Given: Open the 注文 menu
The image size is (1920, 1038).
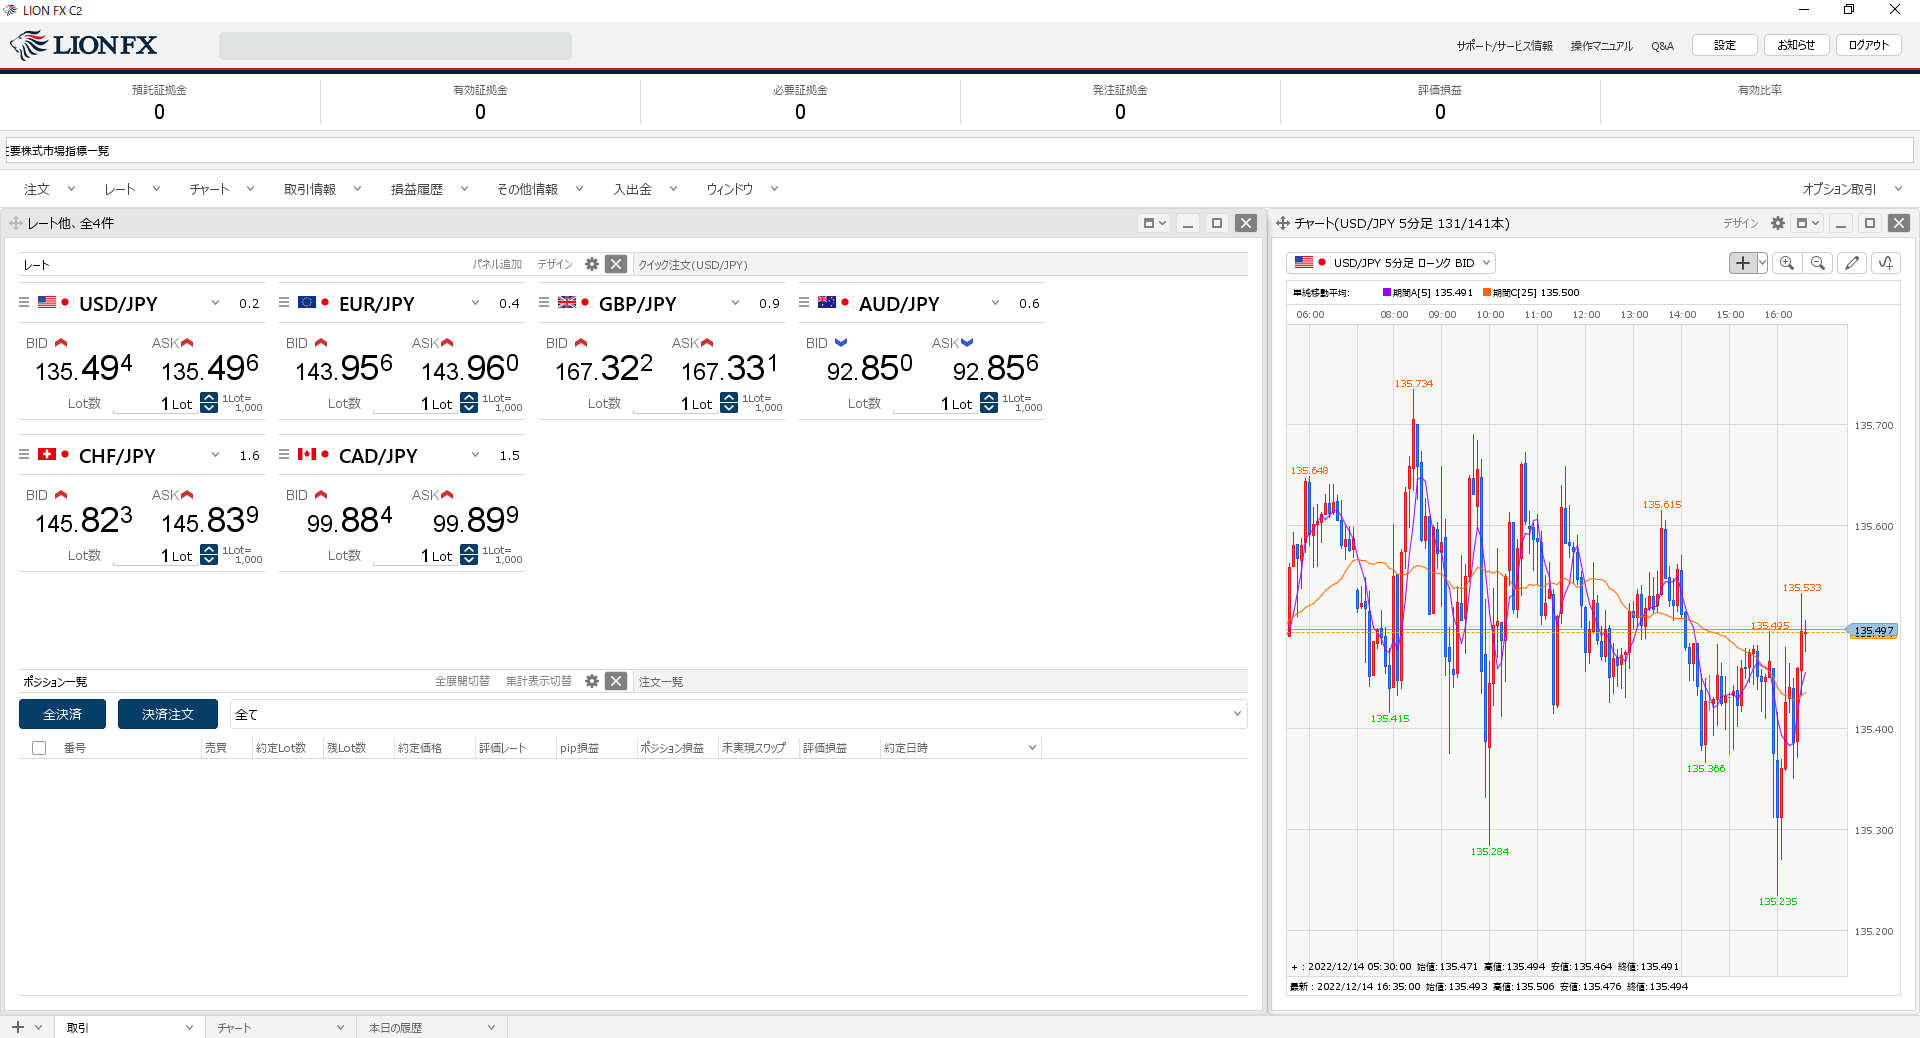Looking at the screenshot, I should pos(49,189).
